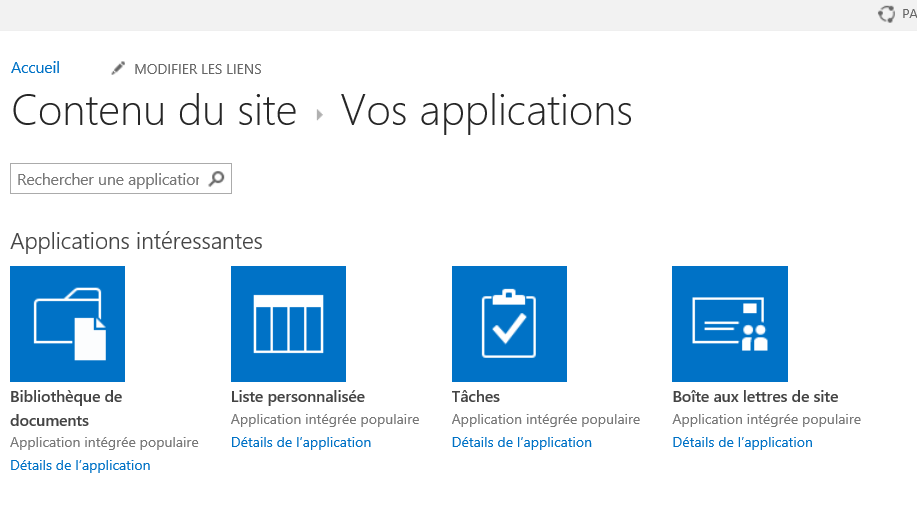Image resolution: width=918 pixels, height=506 pixels.
Task: Open the Accueil navigation link
Action: [x=36, y=68]
